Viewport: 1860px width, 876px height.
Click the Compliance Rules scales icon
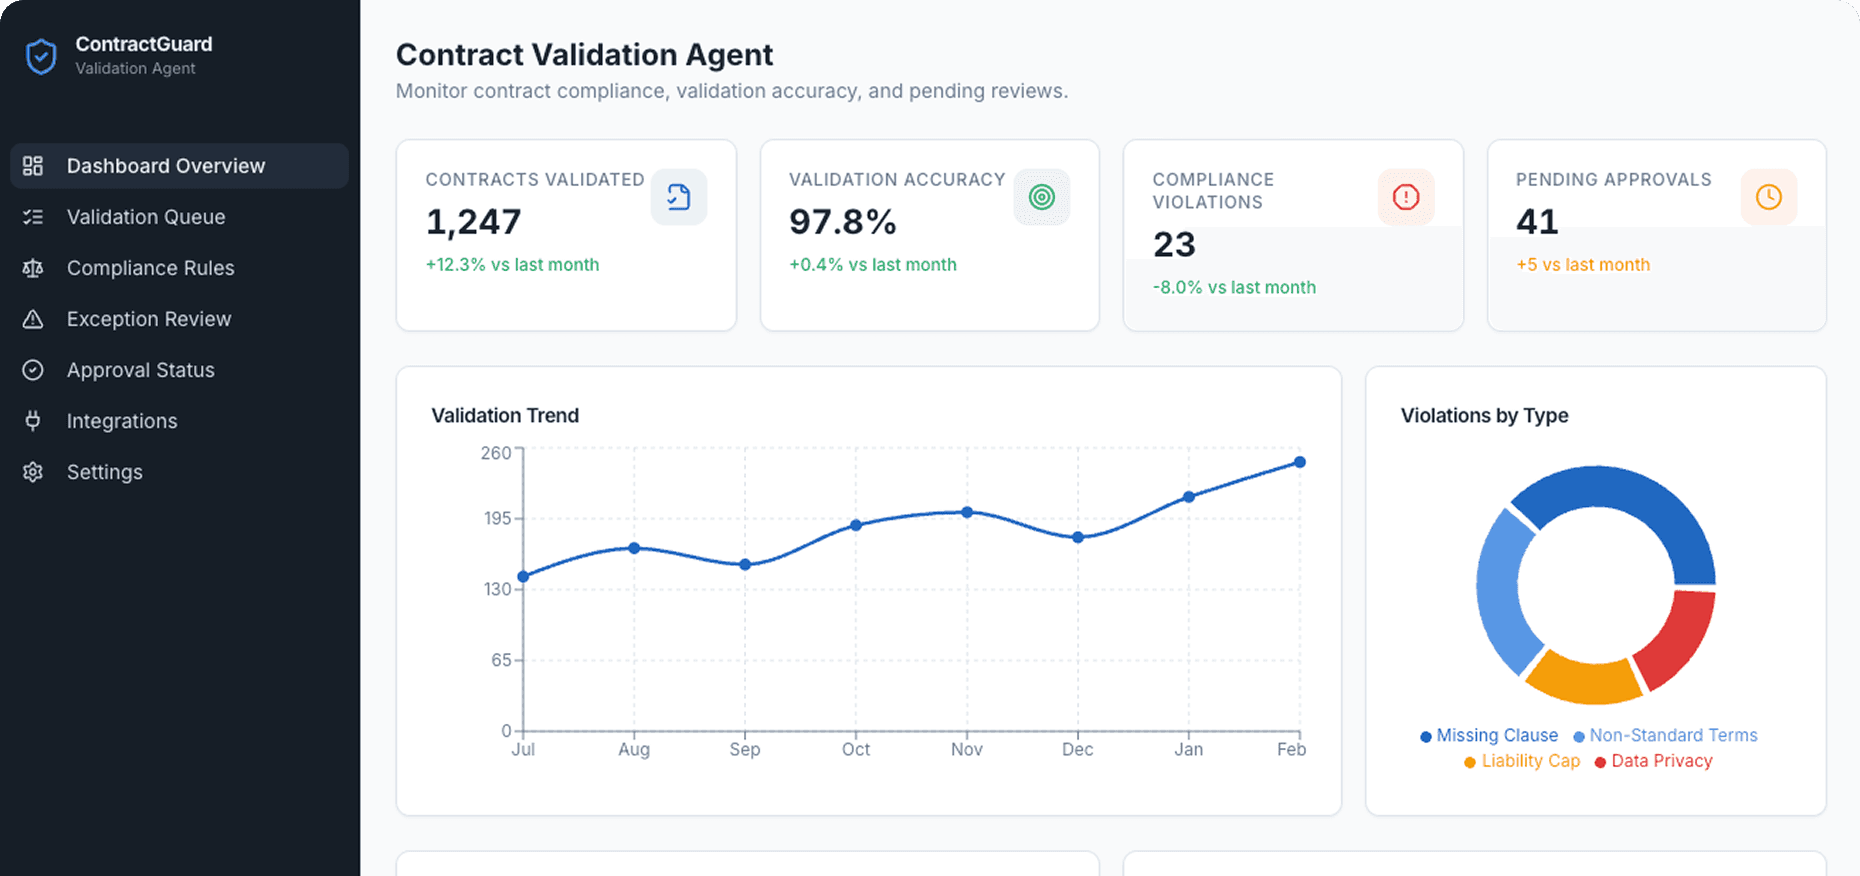click(x=33, y=268)
